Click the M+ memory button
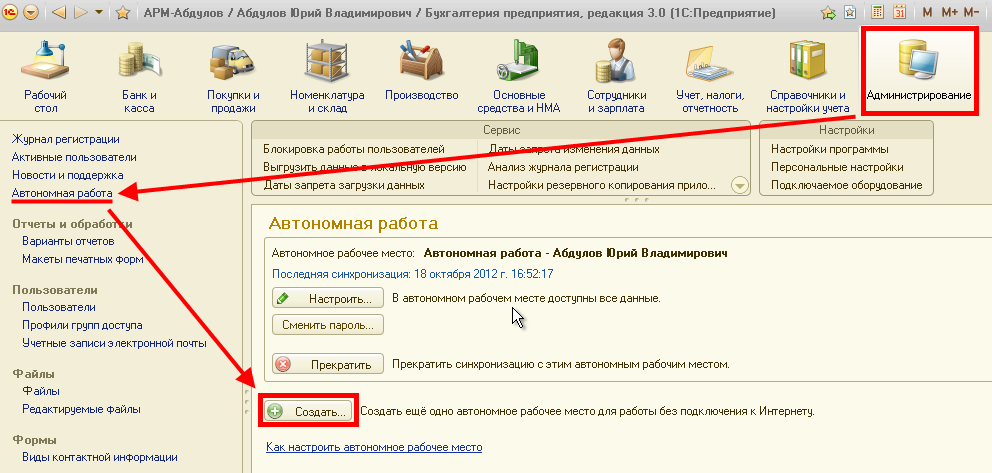 tap(949, 12)
